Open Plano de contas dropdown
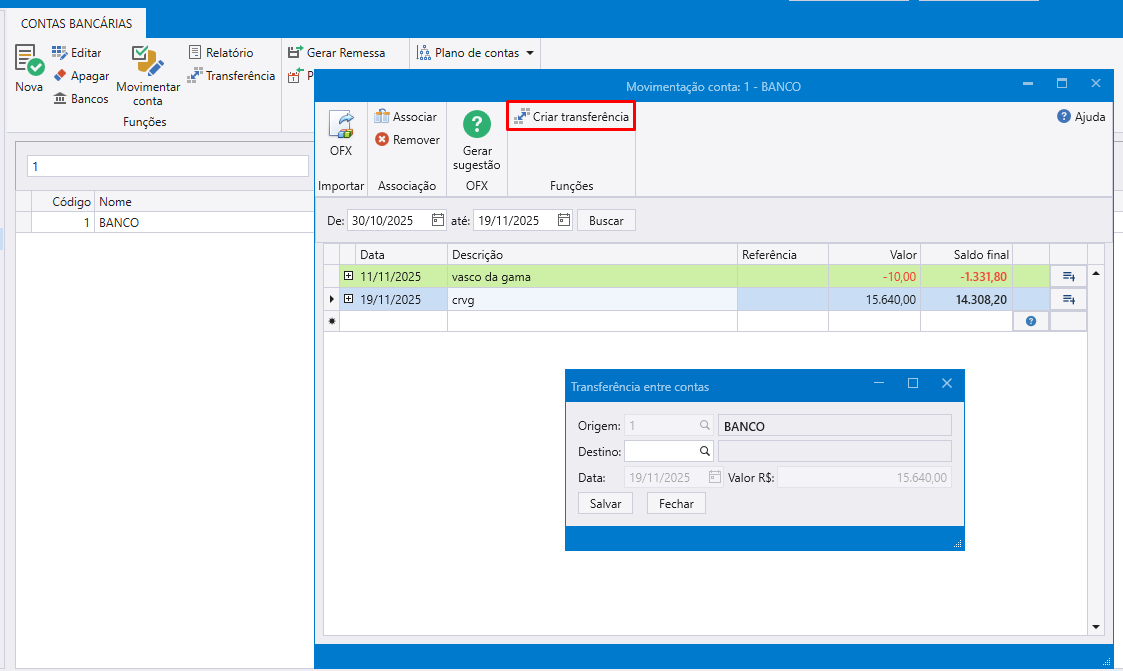The width and height of the screenshot is (1123, 671). coord(476,53)
